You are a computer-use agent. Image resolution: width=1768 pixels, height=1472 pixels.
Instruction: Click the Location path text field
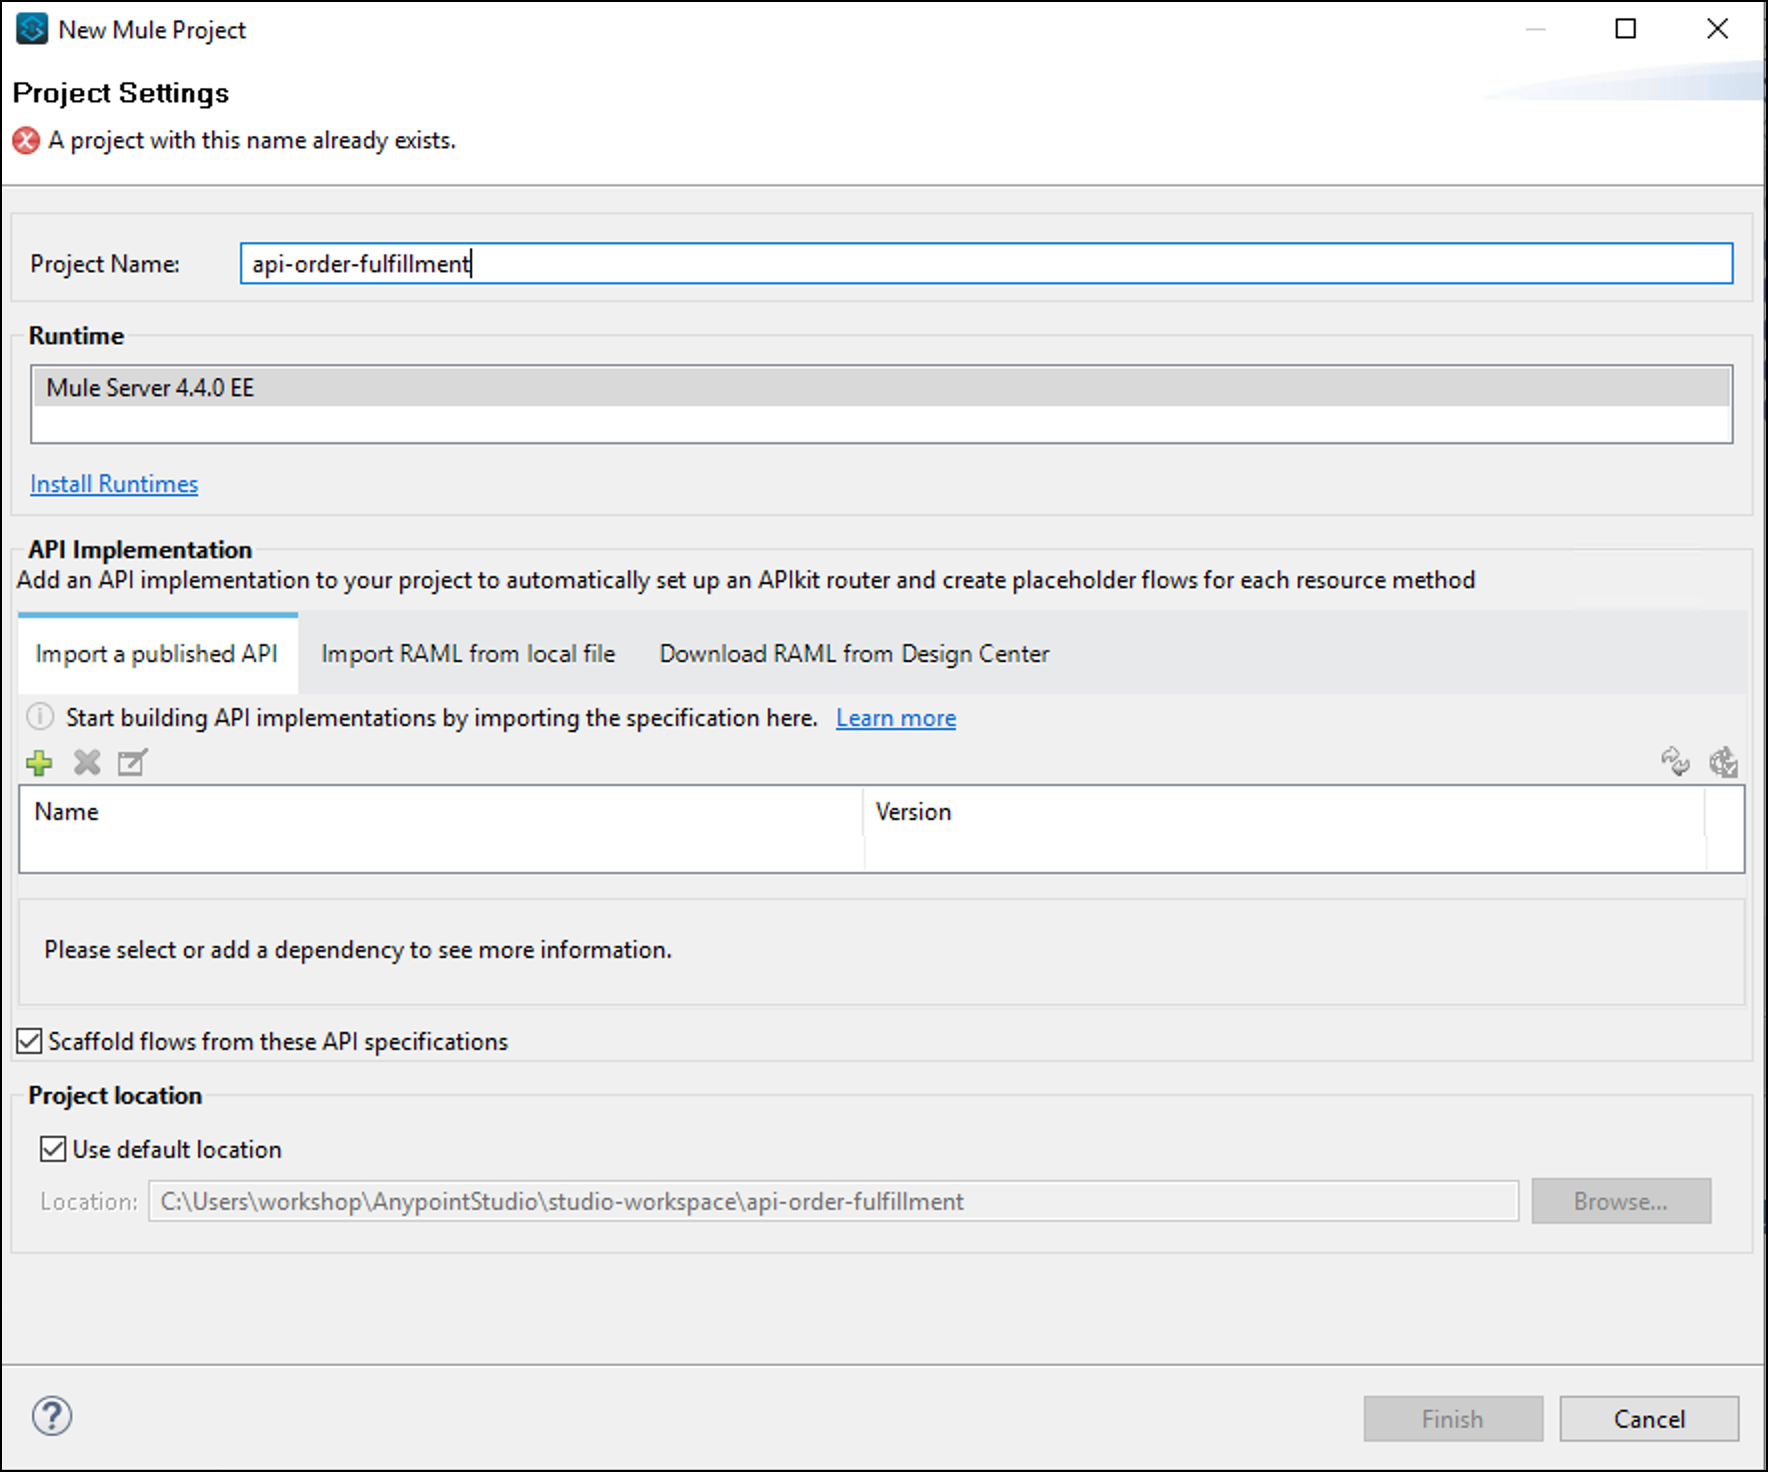tap(833, 1201)
